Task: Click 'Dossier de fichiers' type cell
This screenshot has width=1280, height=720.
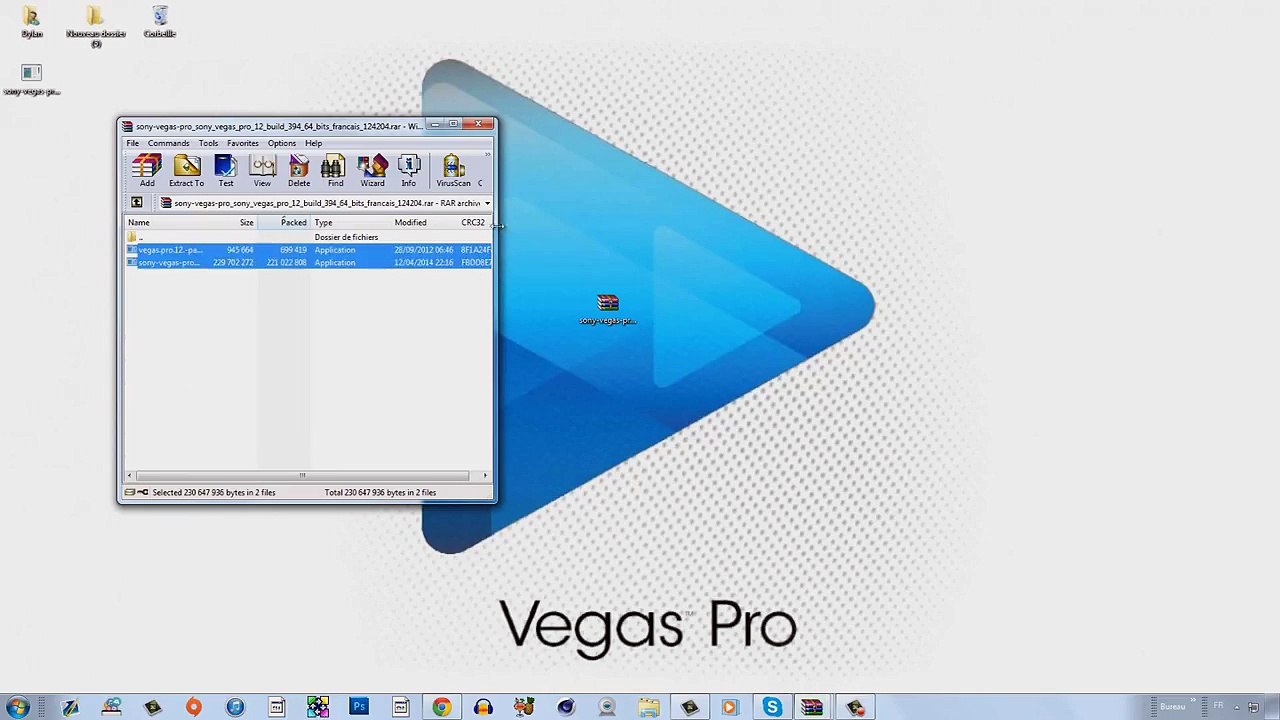Action: pyautogui.click(x=346, y=237)
